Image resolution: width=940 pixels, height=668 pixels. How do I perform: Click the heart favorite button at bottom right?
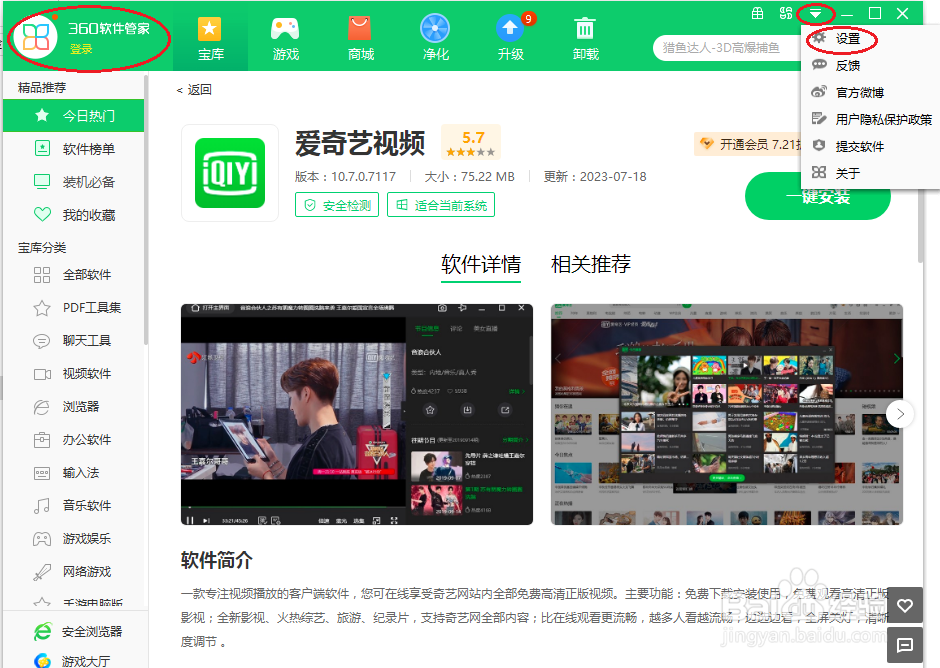(905, 606)
